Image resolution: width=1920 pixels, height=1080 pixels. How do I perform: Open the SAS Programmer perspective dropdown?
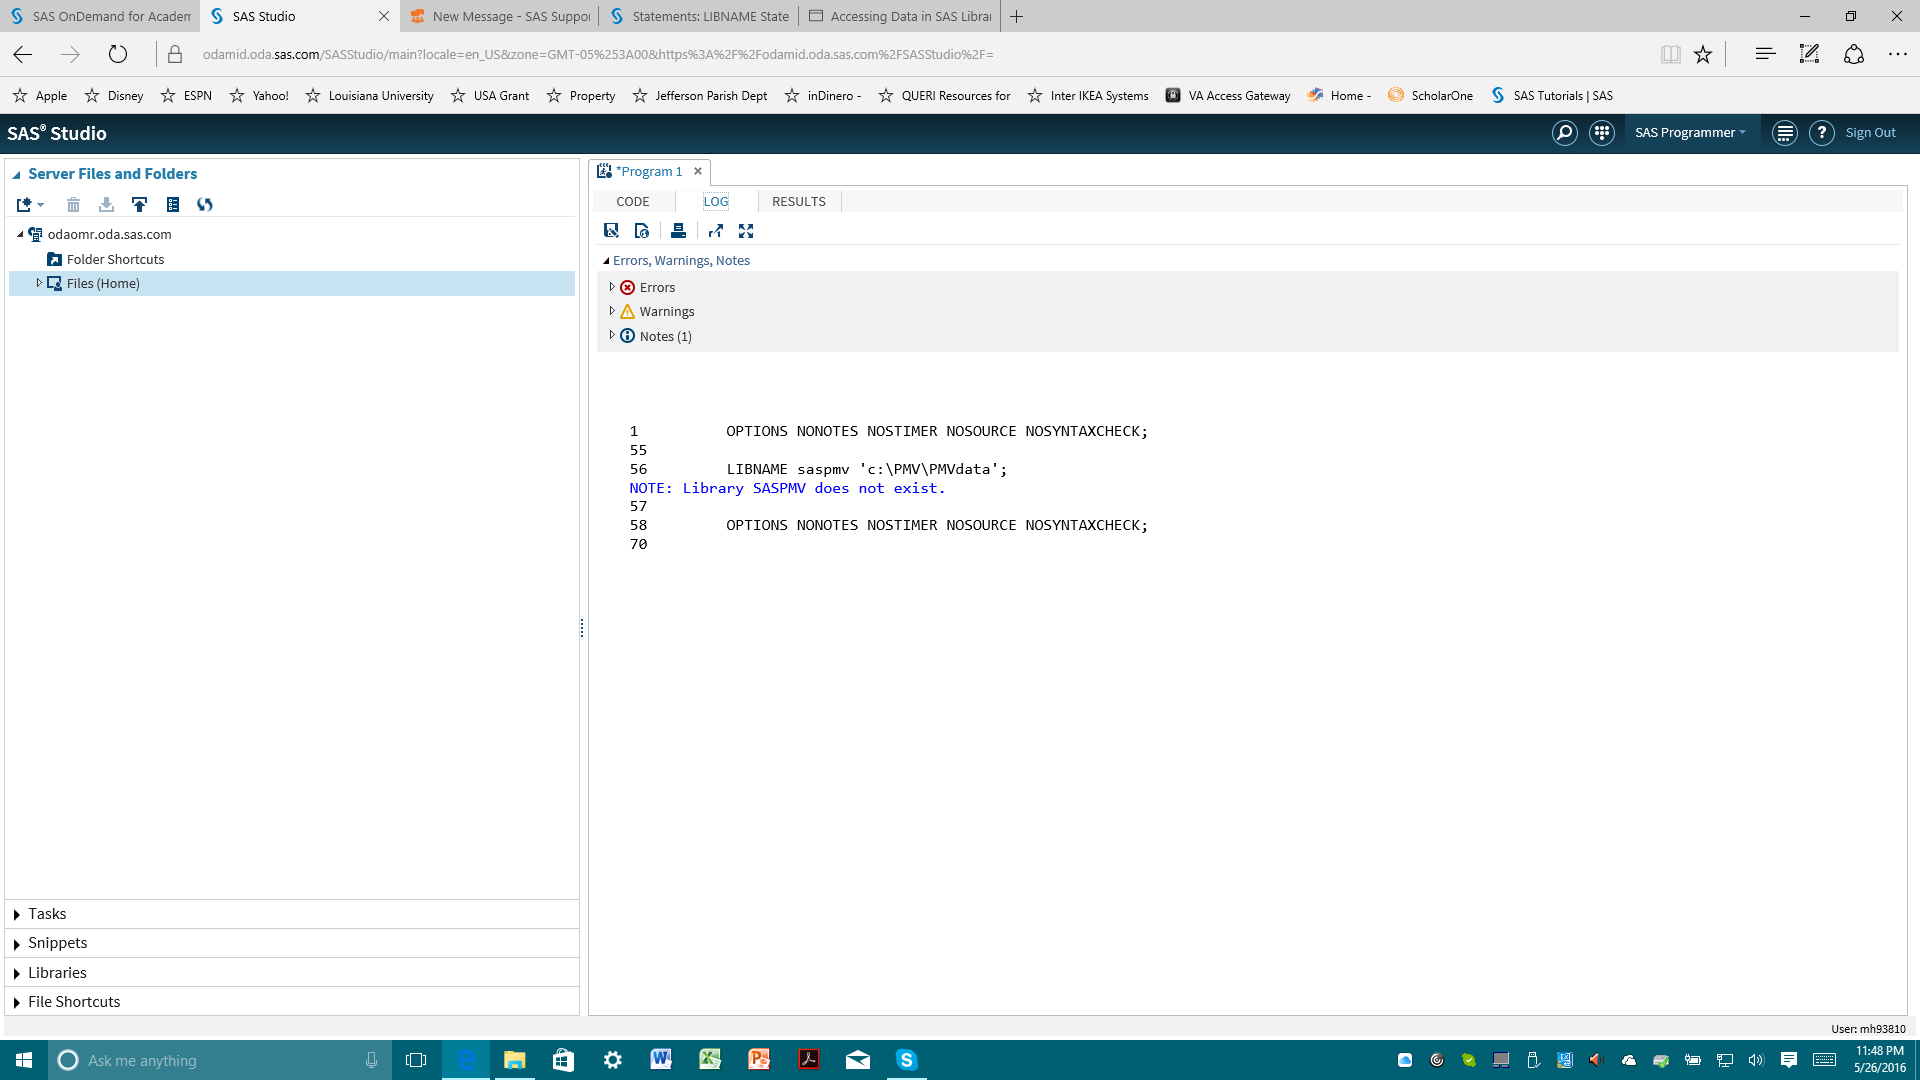tap(1690, 133)
